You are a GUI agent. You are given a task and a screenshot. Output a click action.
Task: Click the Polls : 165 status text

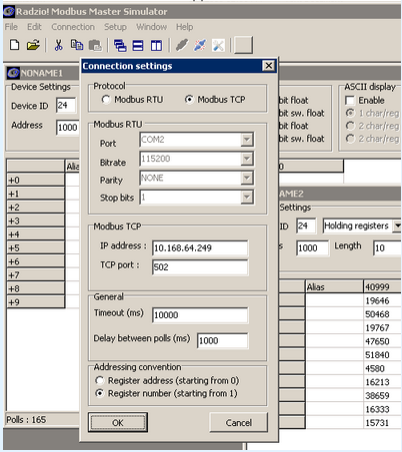pyautogui.click(x=26, y=419)
